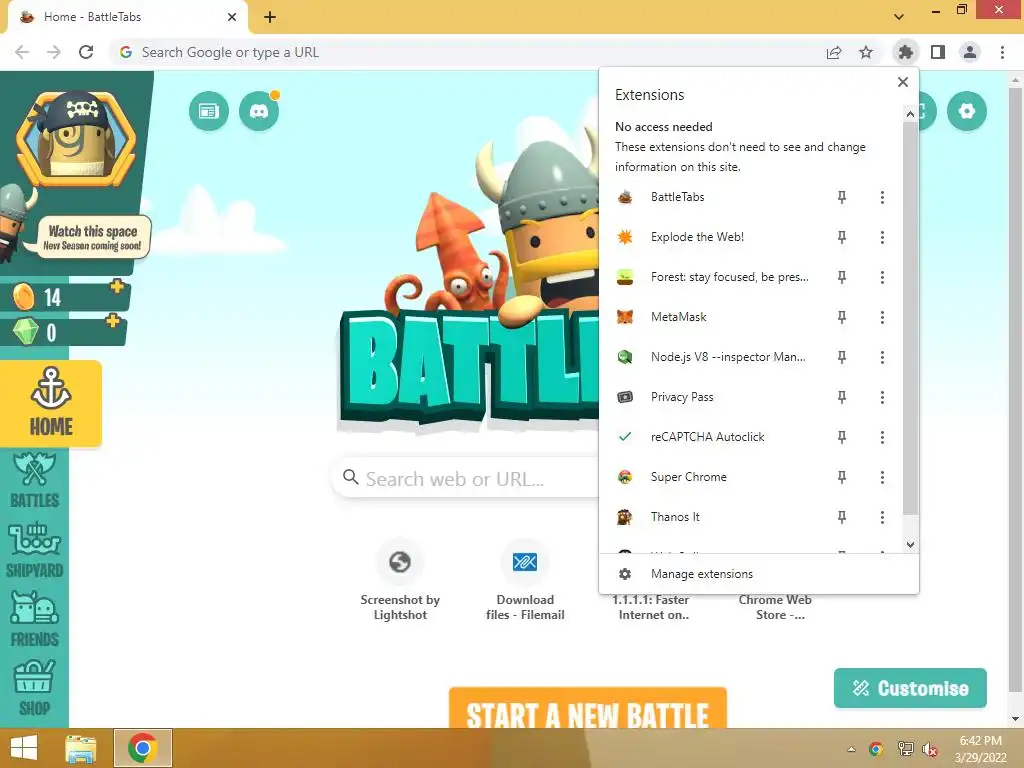Click the Search web or URL box
1024x768 pixels.
tap(465, 479)
